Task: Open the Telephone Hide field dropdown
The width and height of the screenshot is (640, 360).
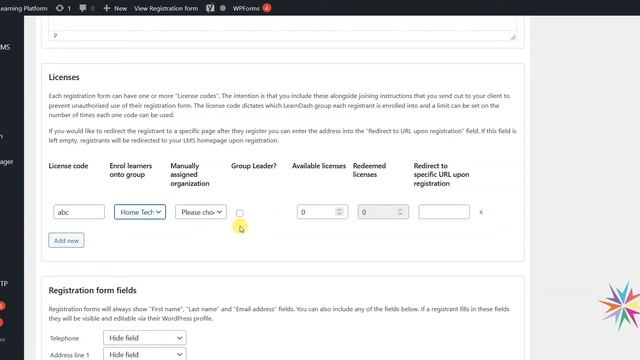Action: point(145,338)
